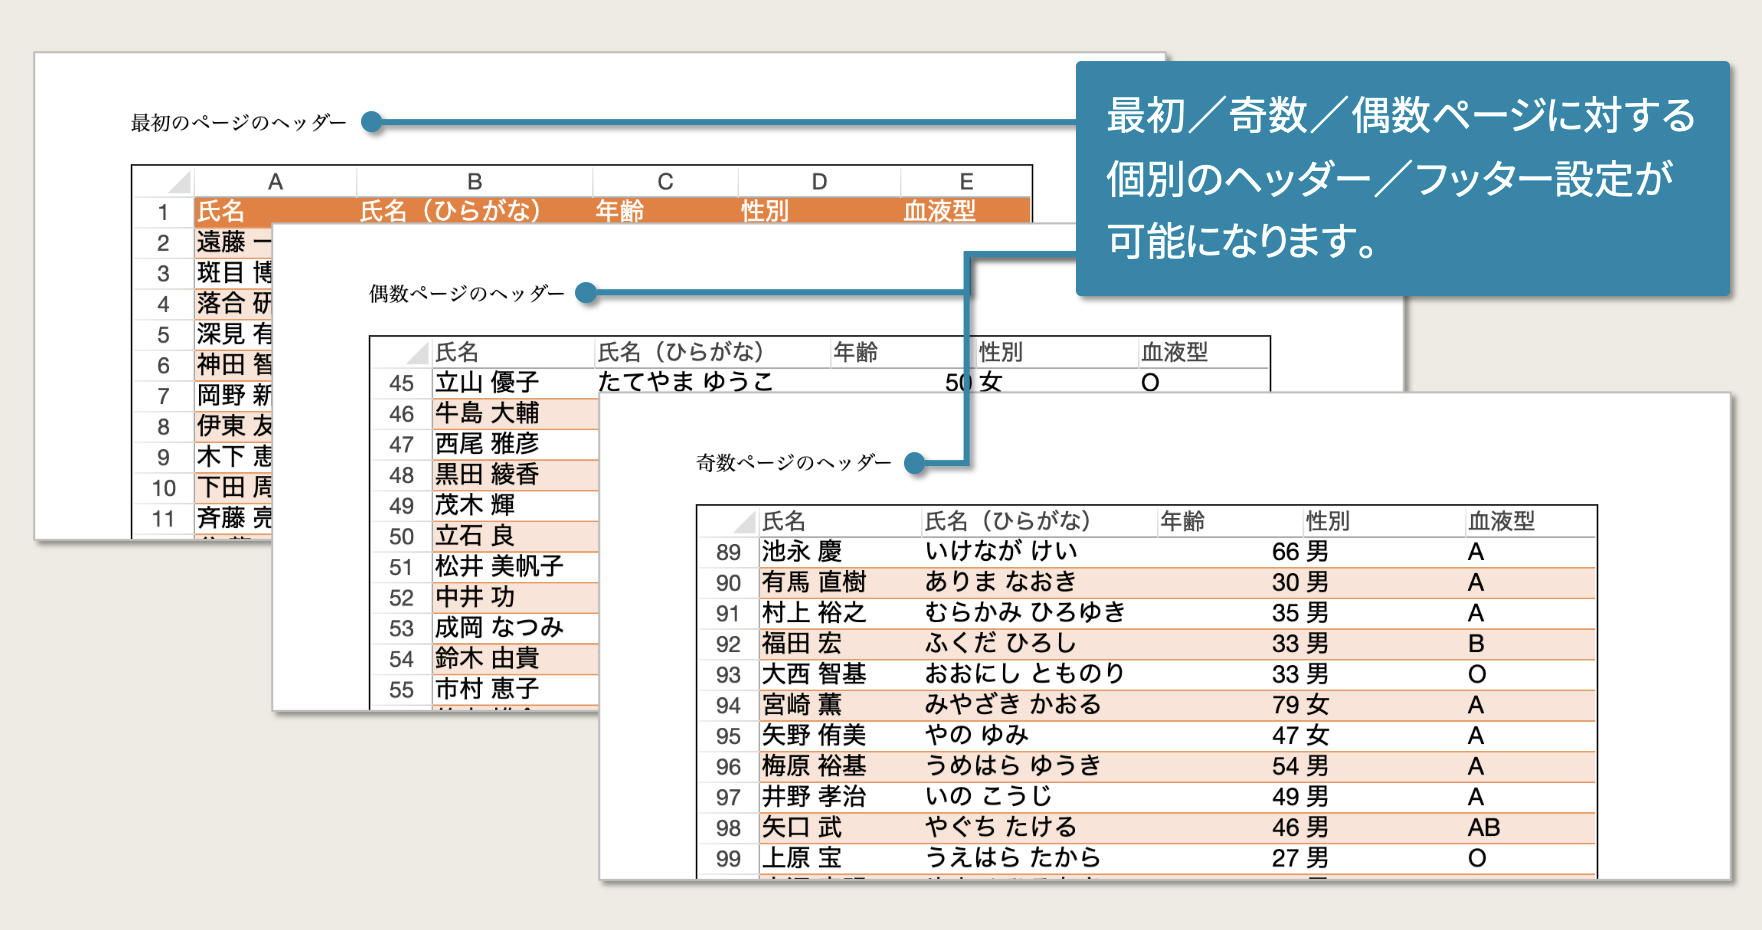Click age 66 in row 89
This screenshot has height=930, width=1762.
pyautogui.click(x=1285, y=552)
